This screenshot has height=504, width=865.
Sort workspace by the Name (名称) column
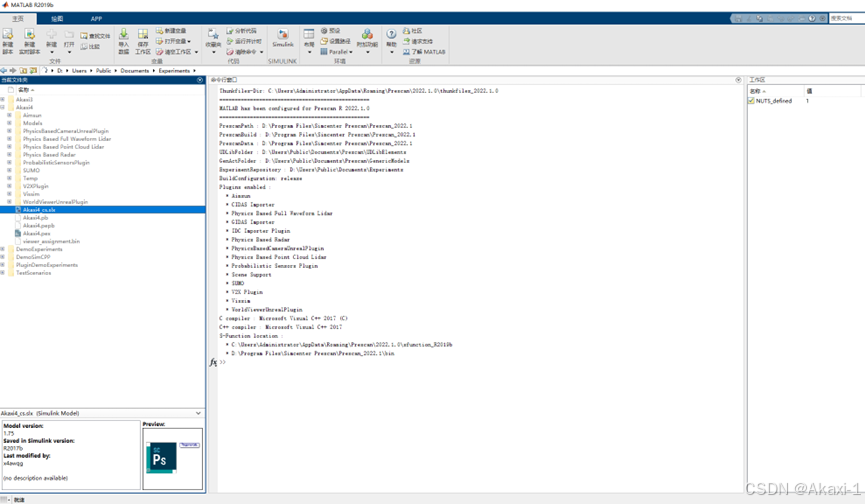point(775,91)
